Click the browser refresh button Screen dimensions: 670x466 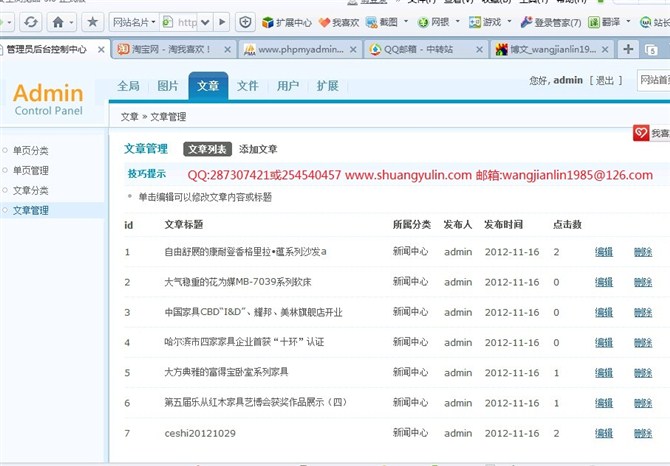tap(31, 22)
